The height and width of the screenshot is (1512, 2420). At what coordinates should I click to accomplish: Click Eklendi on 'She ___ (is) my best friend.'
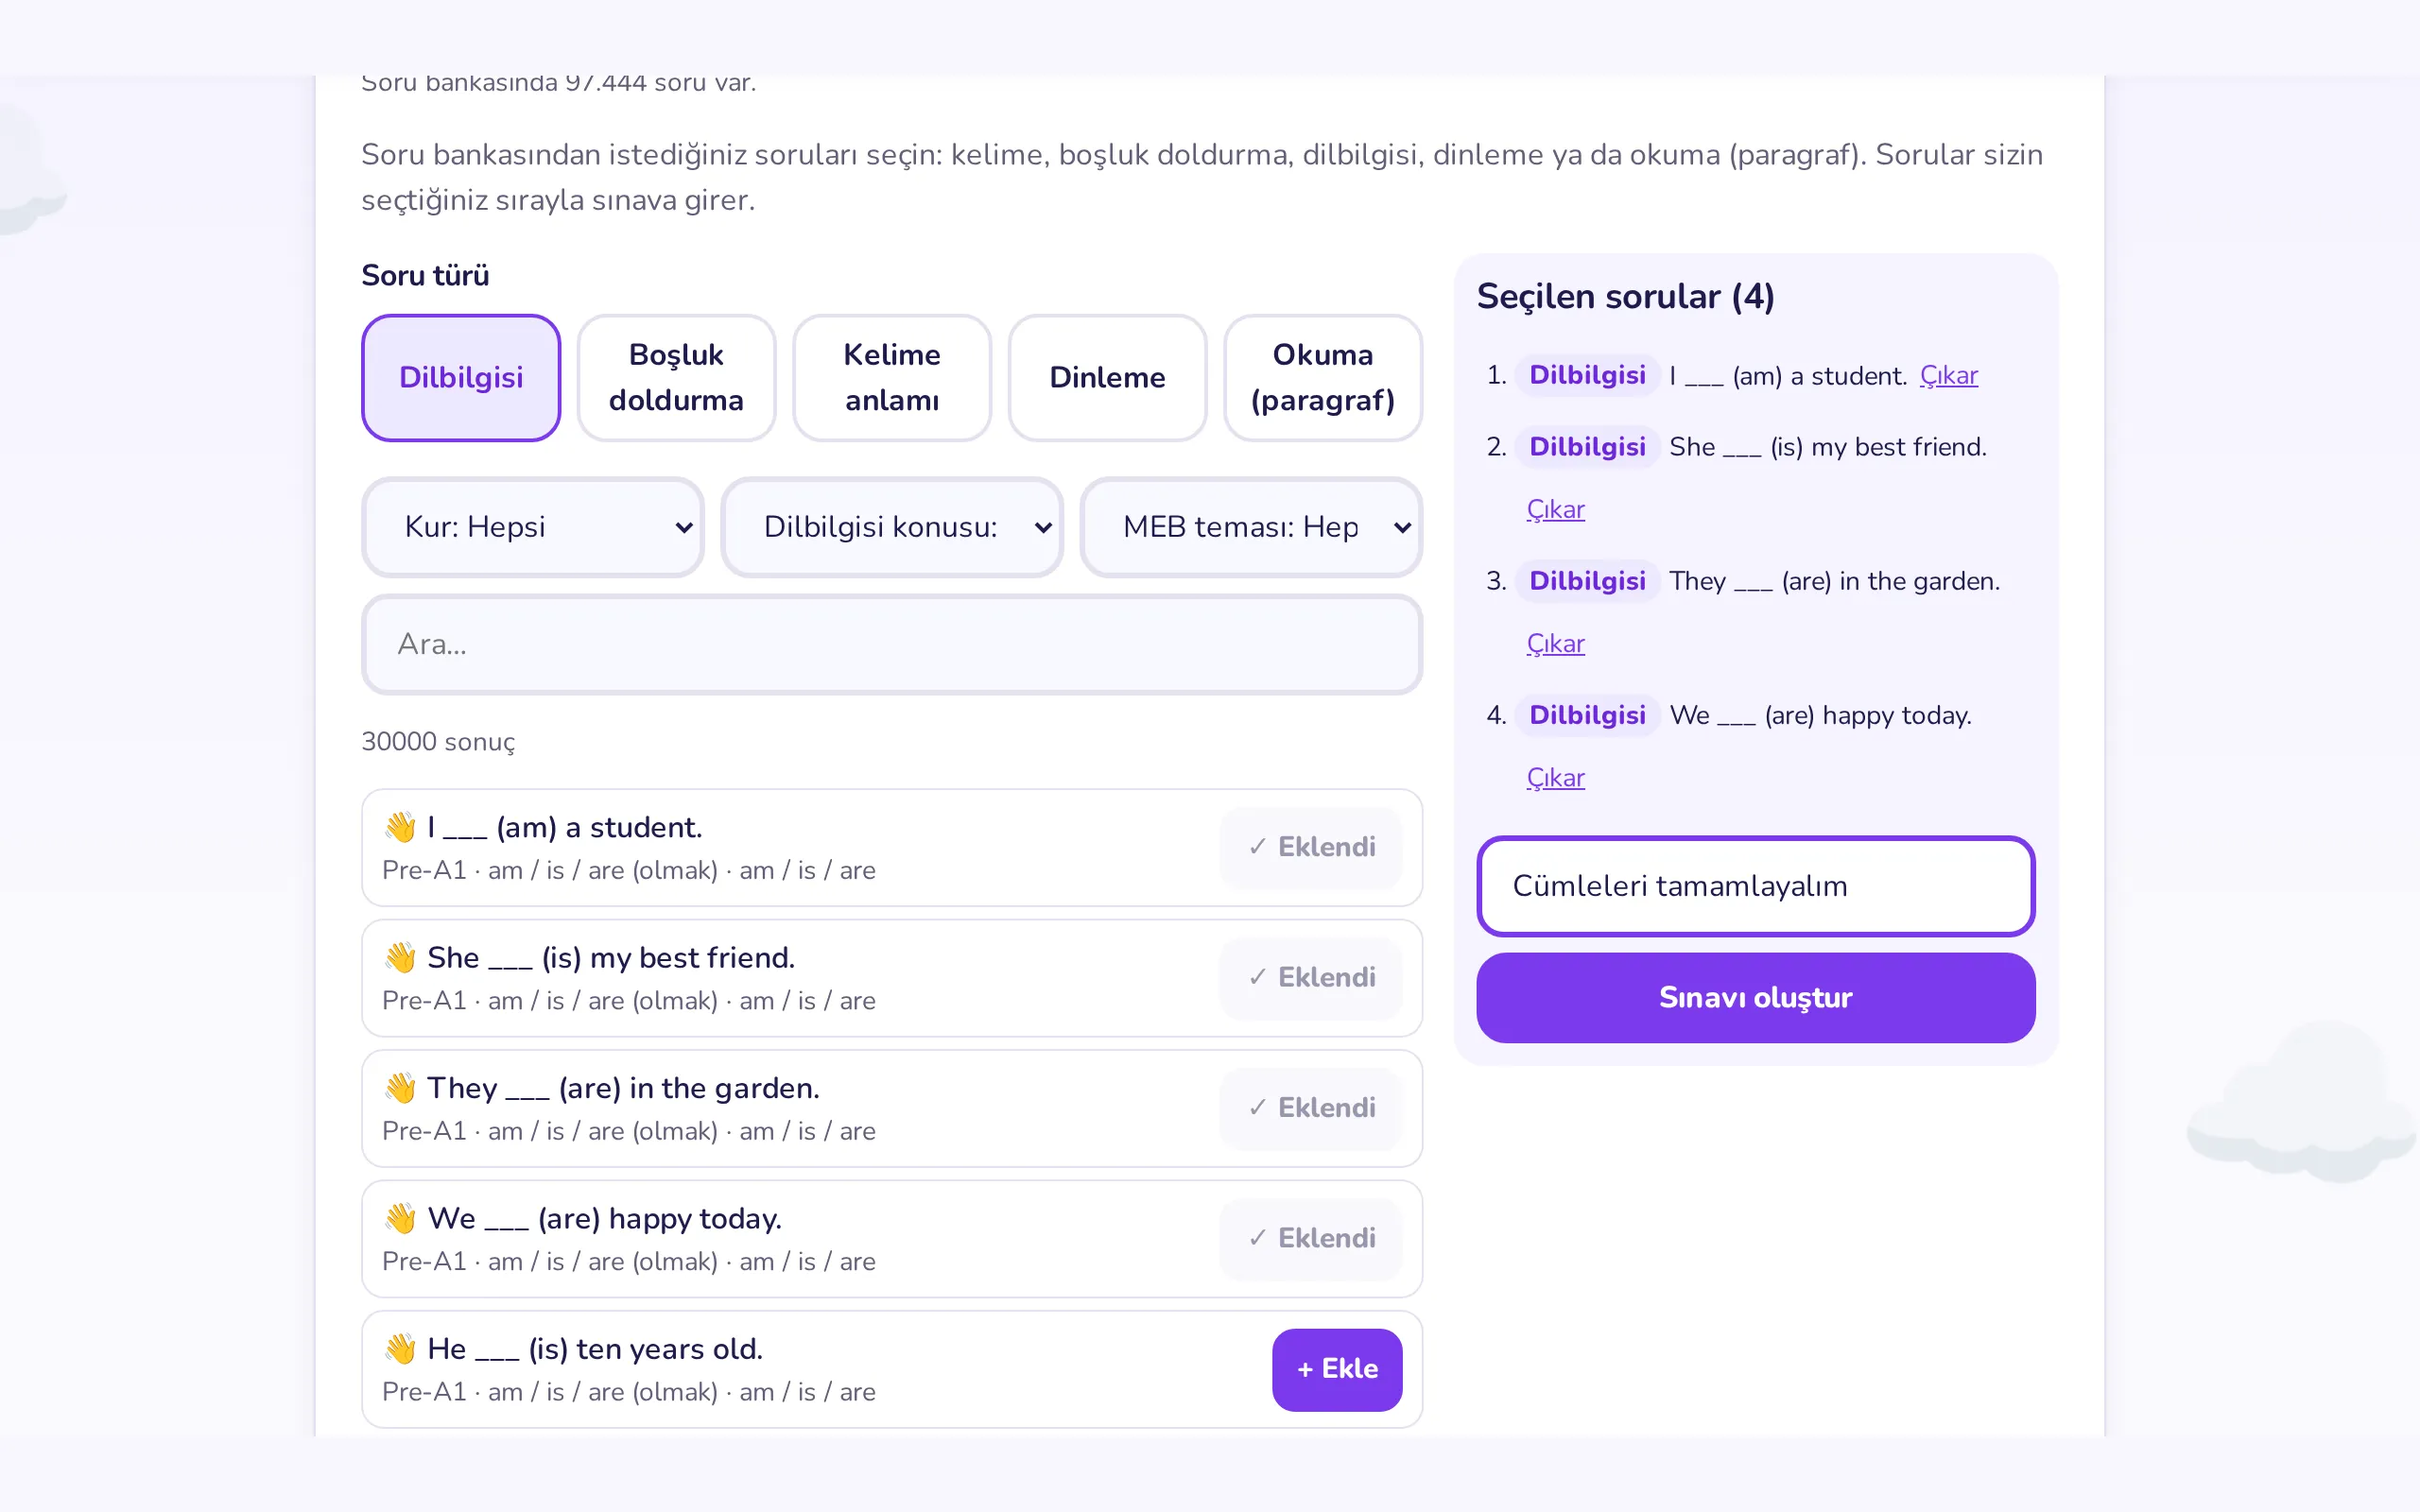(x=1311, y=977)
